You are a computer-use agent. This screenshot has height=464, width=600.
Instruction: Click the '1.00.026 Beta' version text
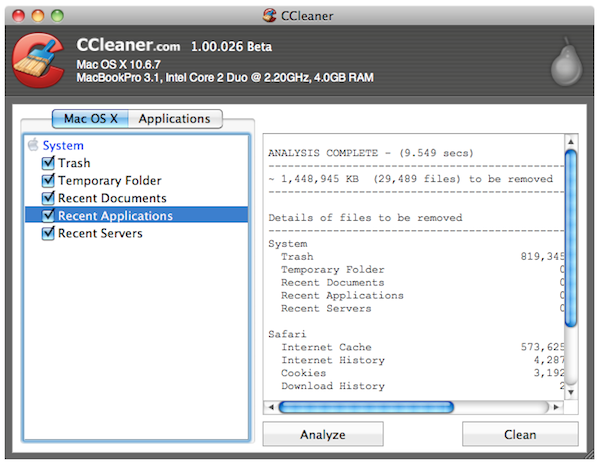[232, 47]
